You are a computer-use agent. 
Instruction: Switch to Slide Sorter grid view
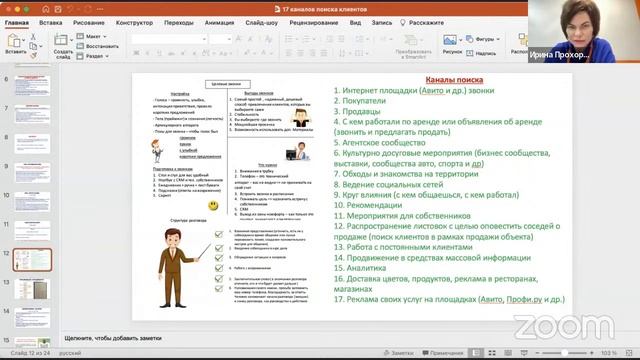coord(492,353)
